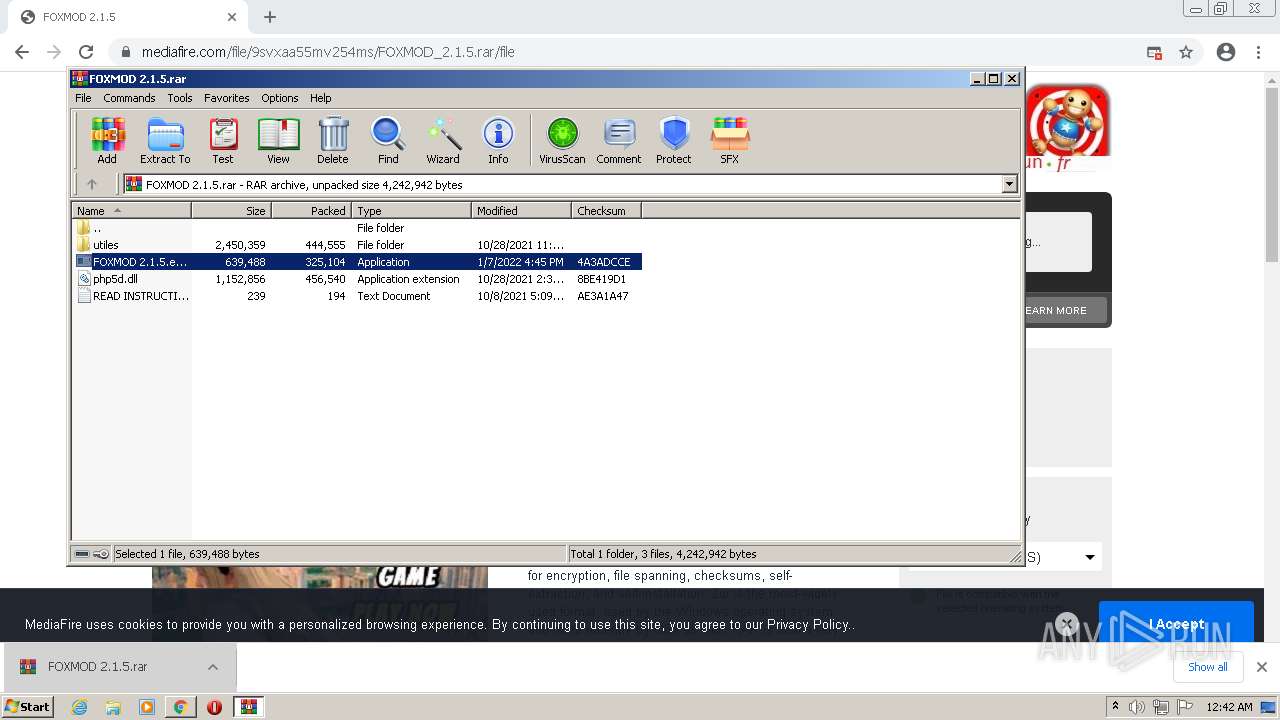Sort by Packed column header
Viewport: 1280px width, 720px height.
point(311,211)
